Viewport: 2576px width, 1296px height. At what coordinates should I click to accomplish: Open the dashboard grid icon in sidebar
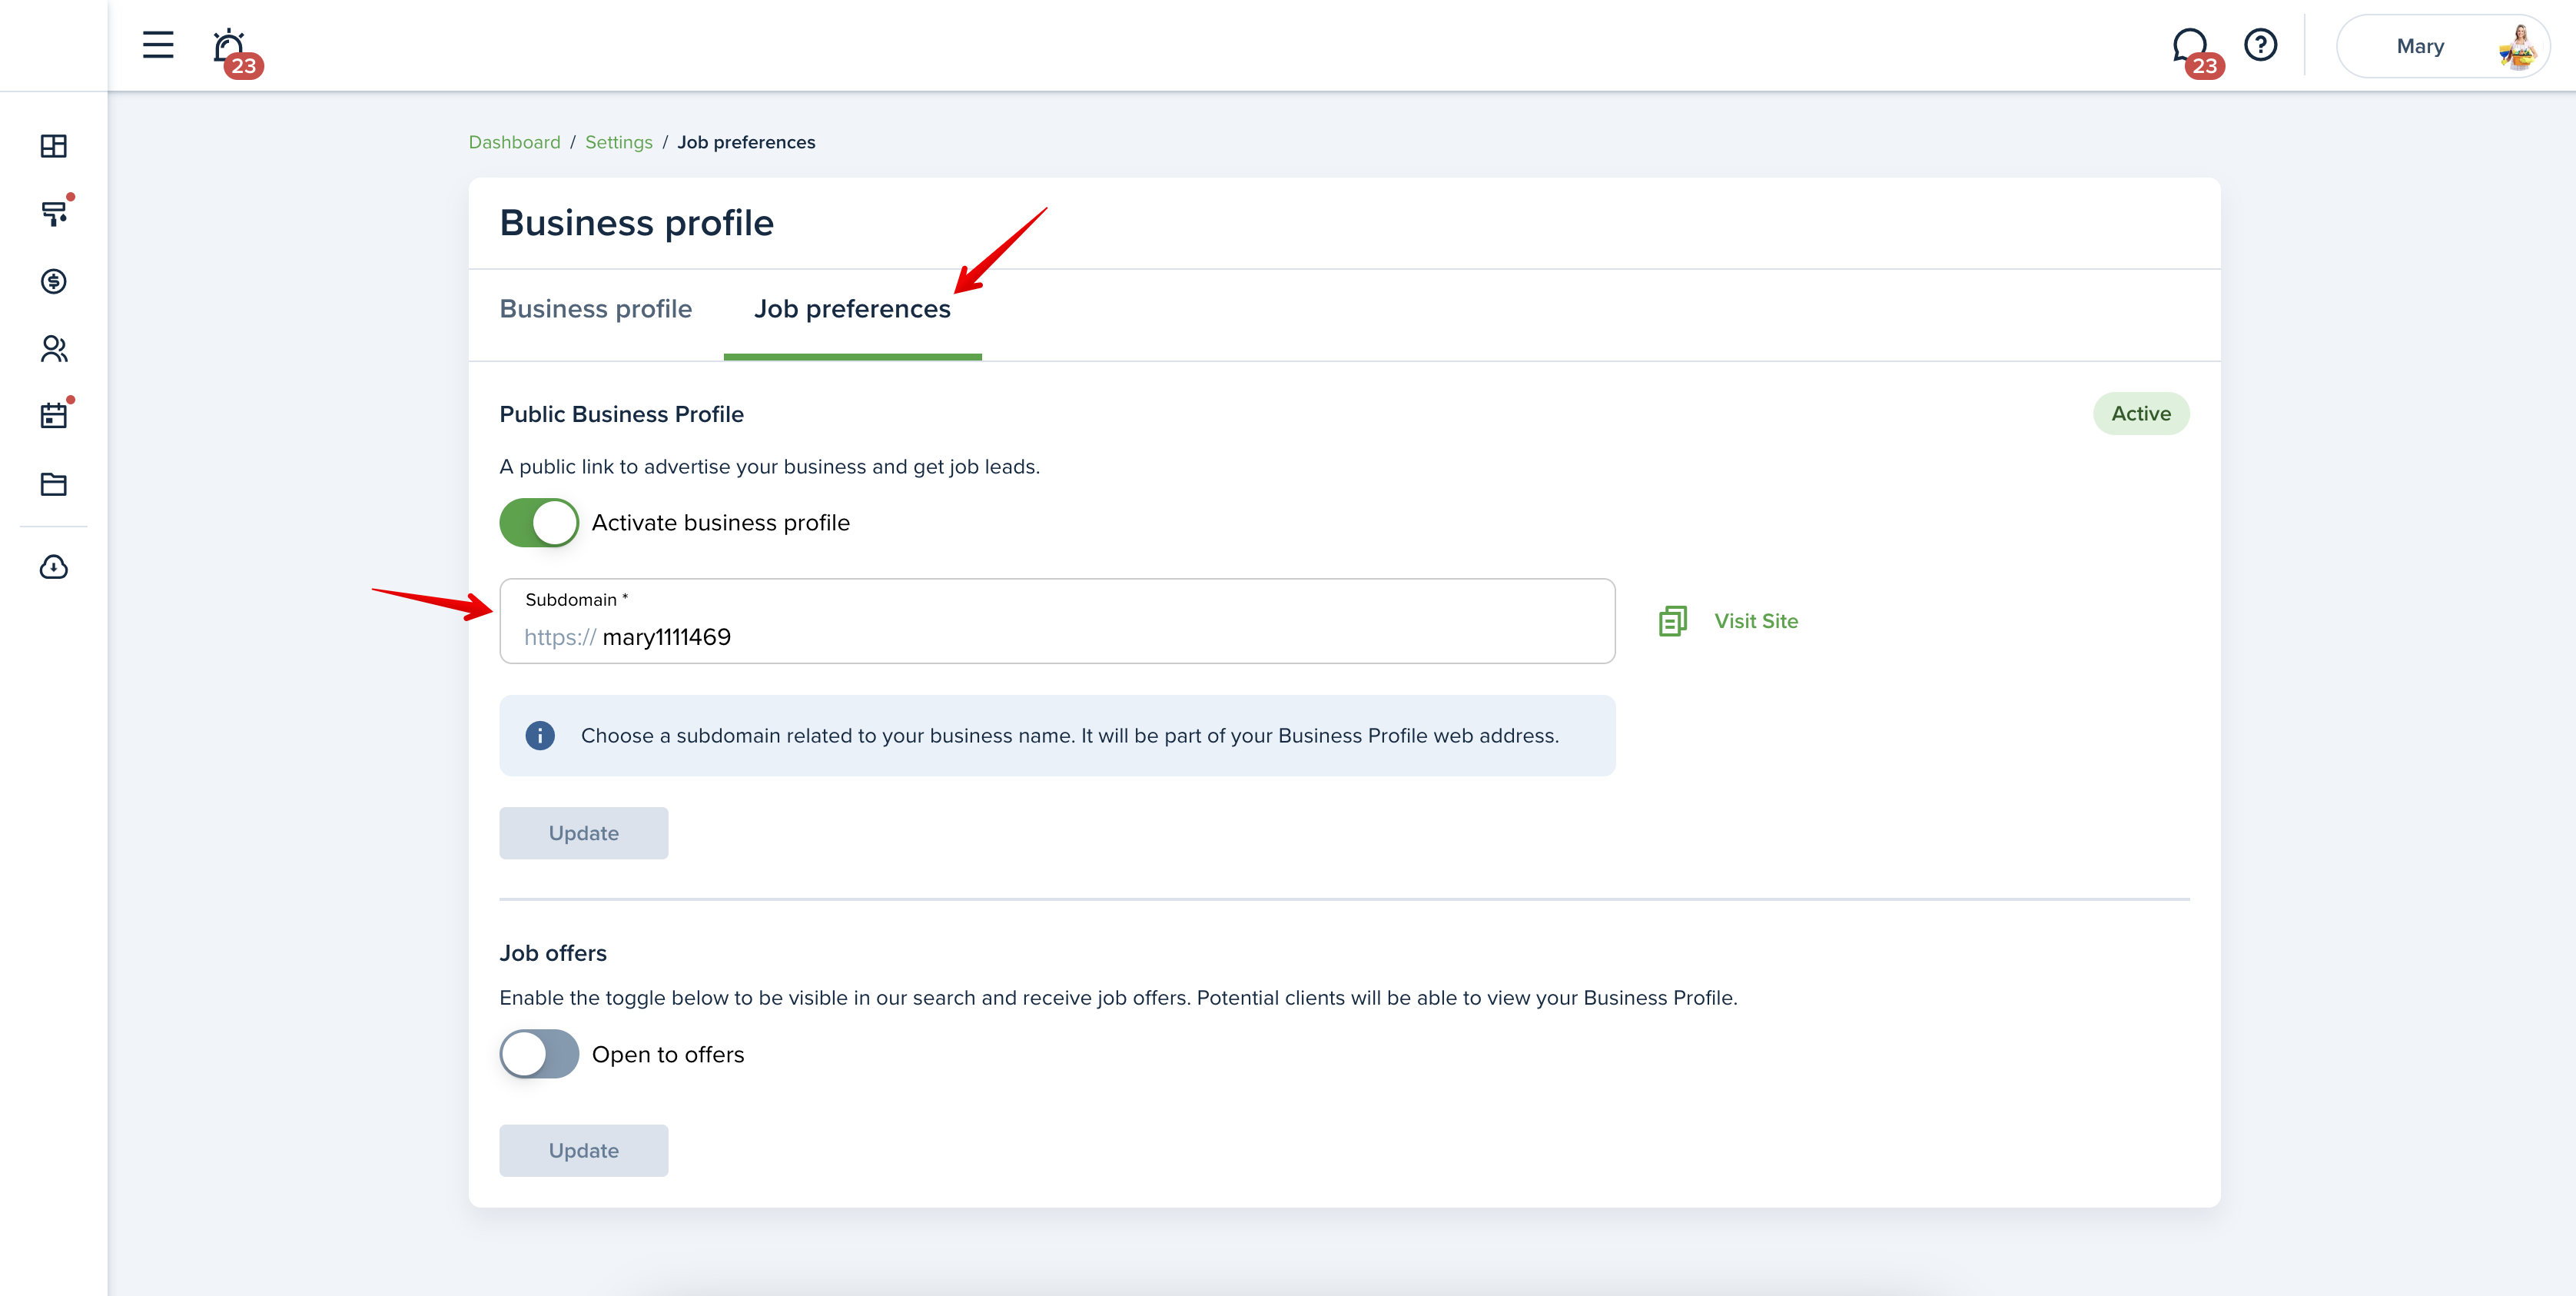coord(54,146)
